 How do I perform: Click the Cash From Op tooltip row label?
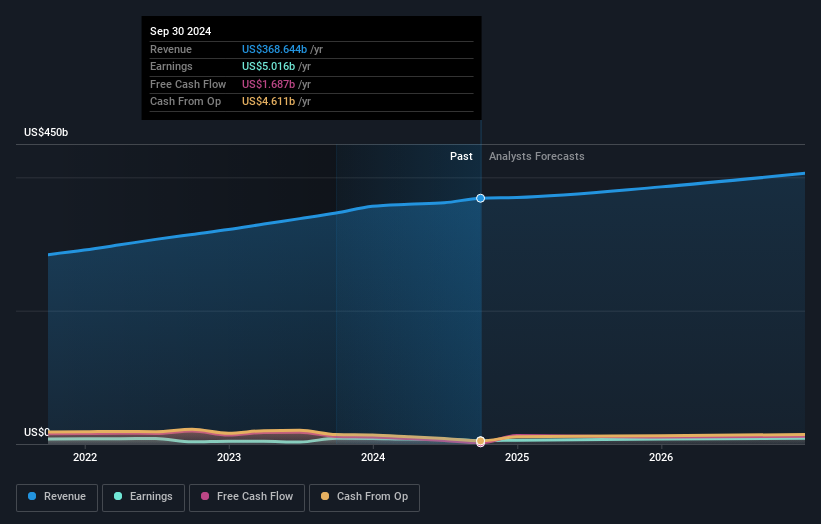[x=185, y=102]
